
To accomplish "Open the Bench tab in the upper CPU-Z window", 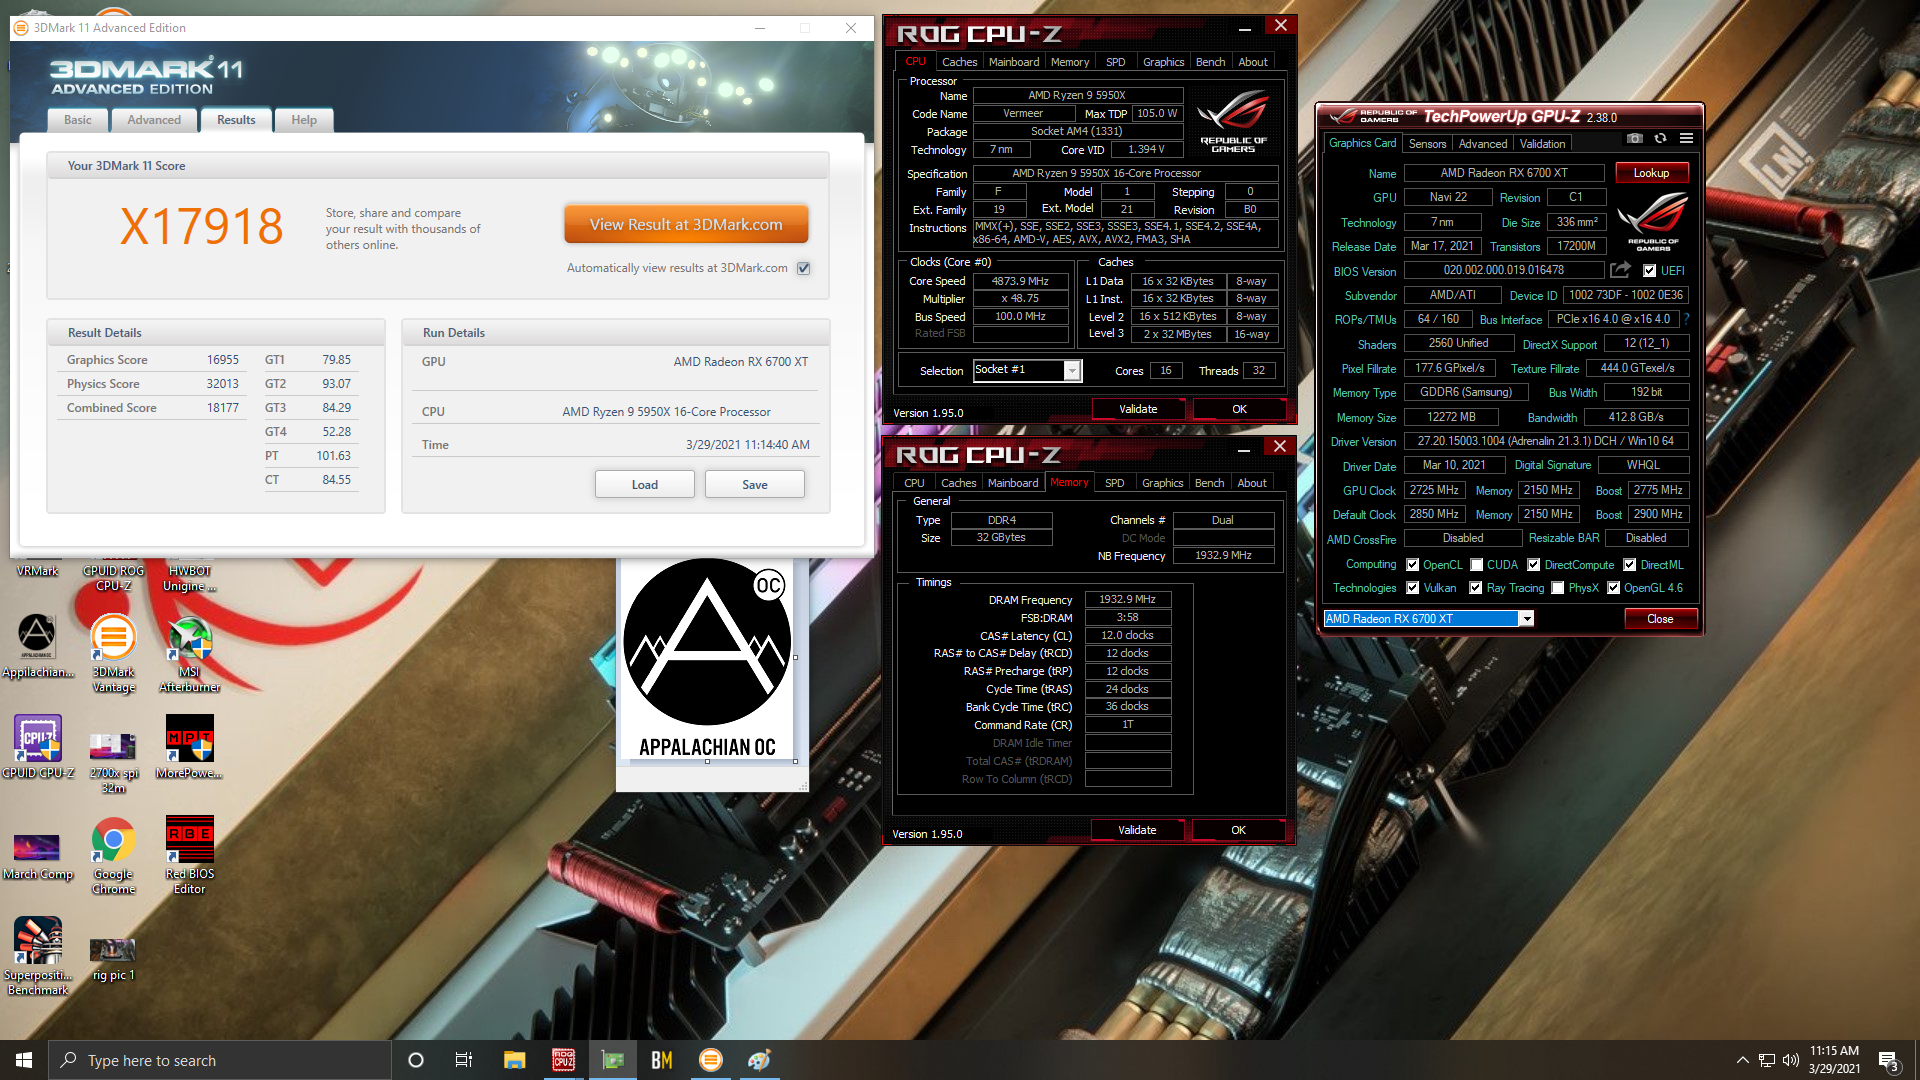I will coord(1210,62).
